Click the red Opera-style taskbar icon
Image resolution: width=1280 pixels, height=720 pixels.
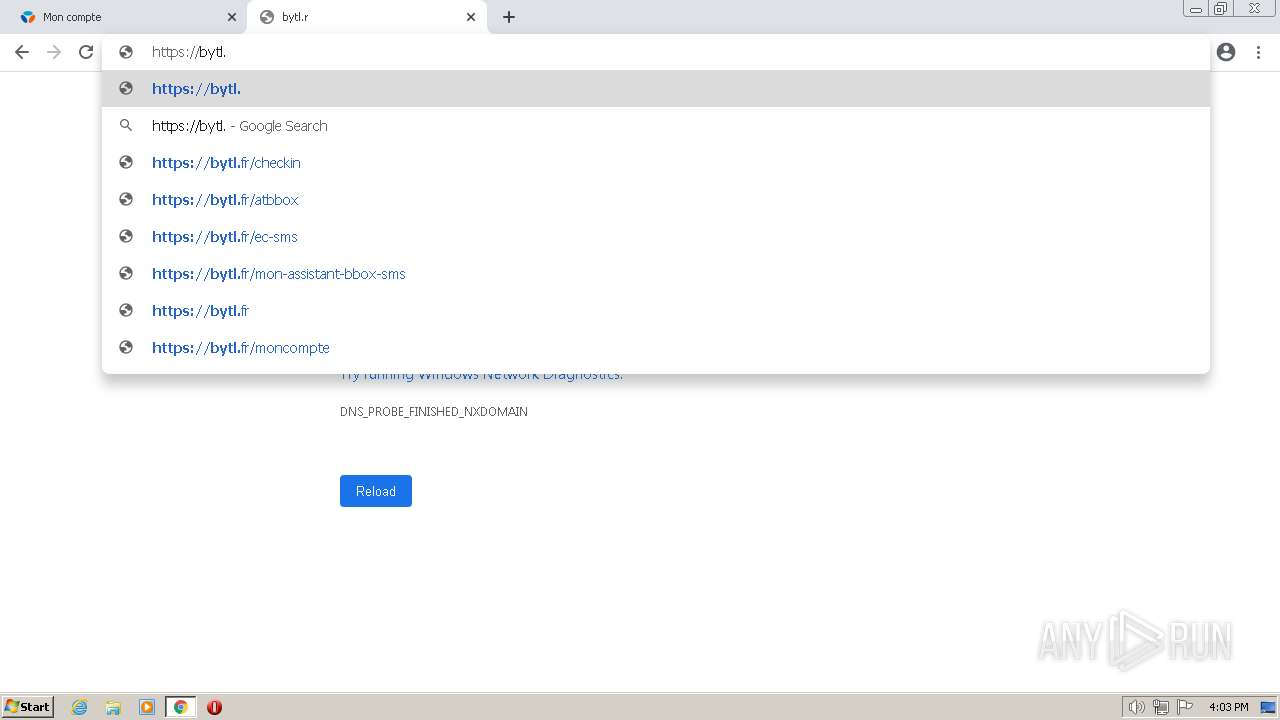[214, 707]
